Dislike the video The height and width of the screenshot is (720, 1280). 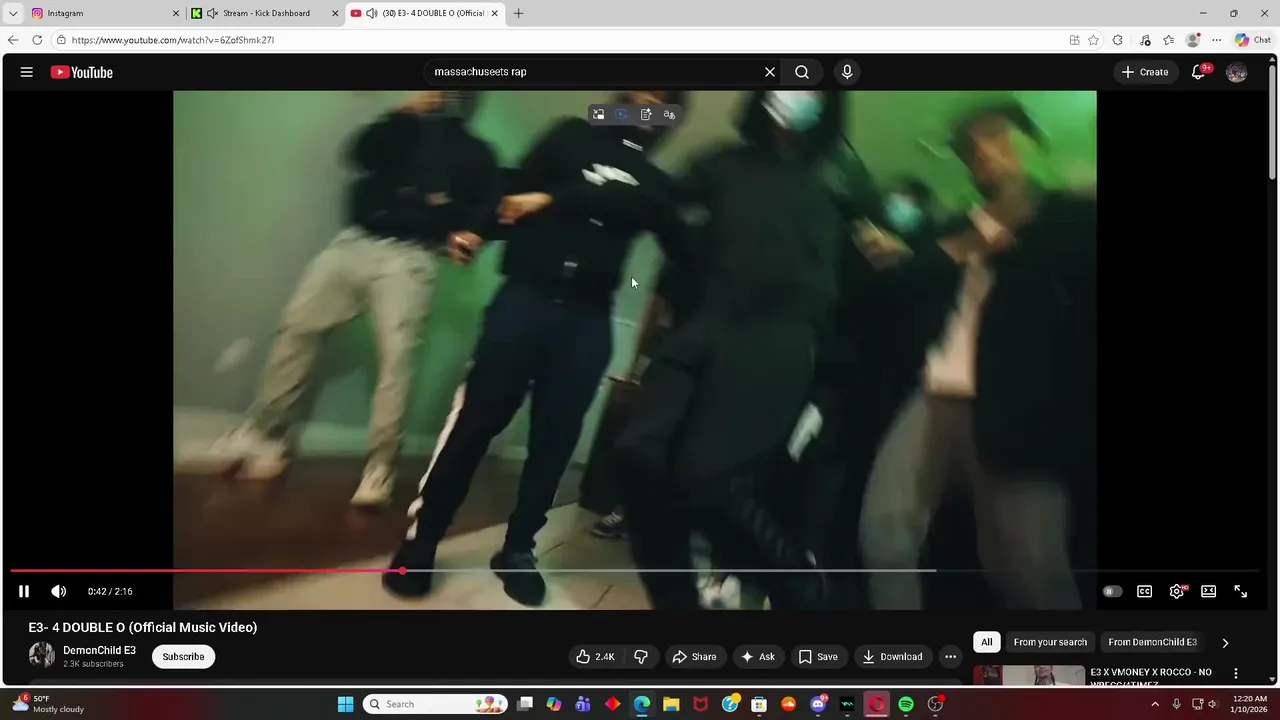click(641, 657)
